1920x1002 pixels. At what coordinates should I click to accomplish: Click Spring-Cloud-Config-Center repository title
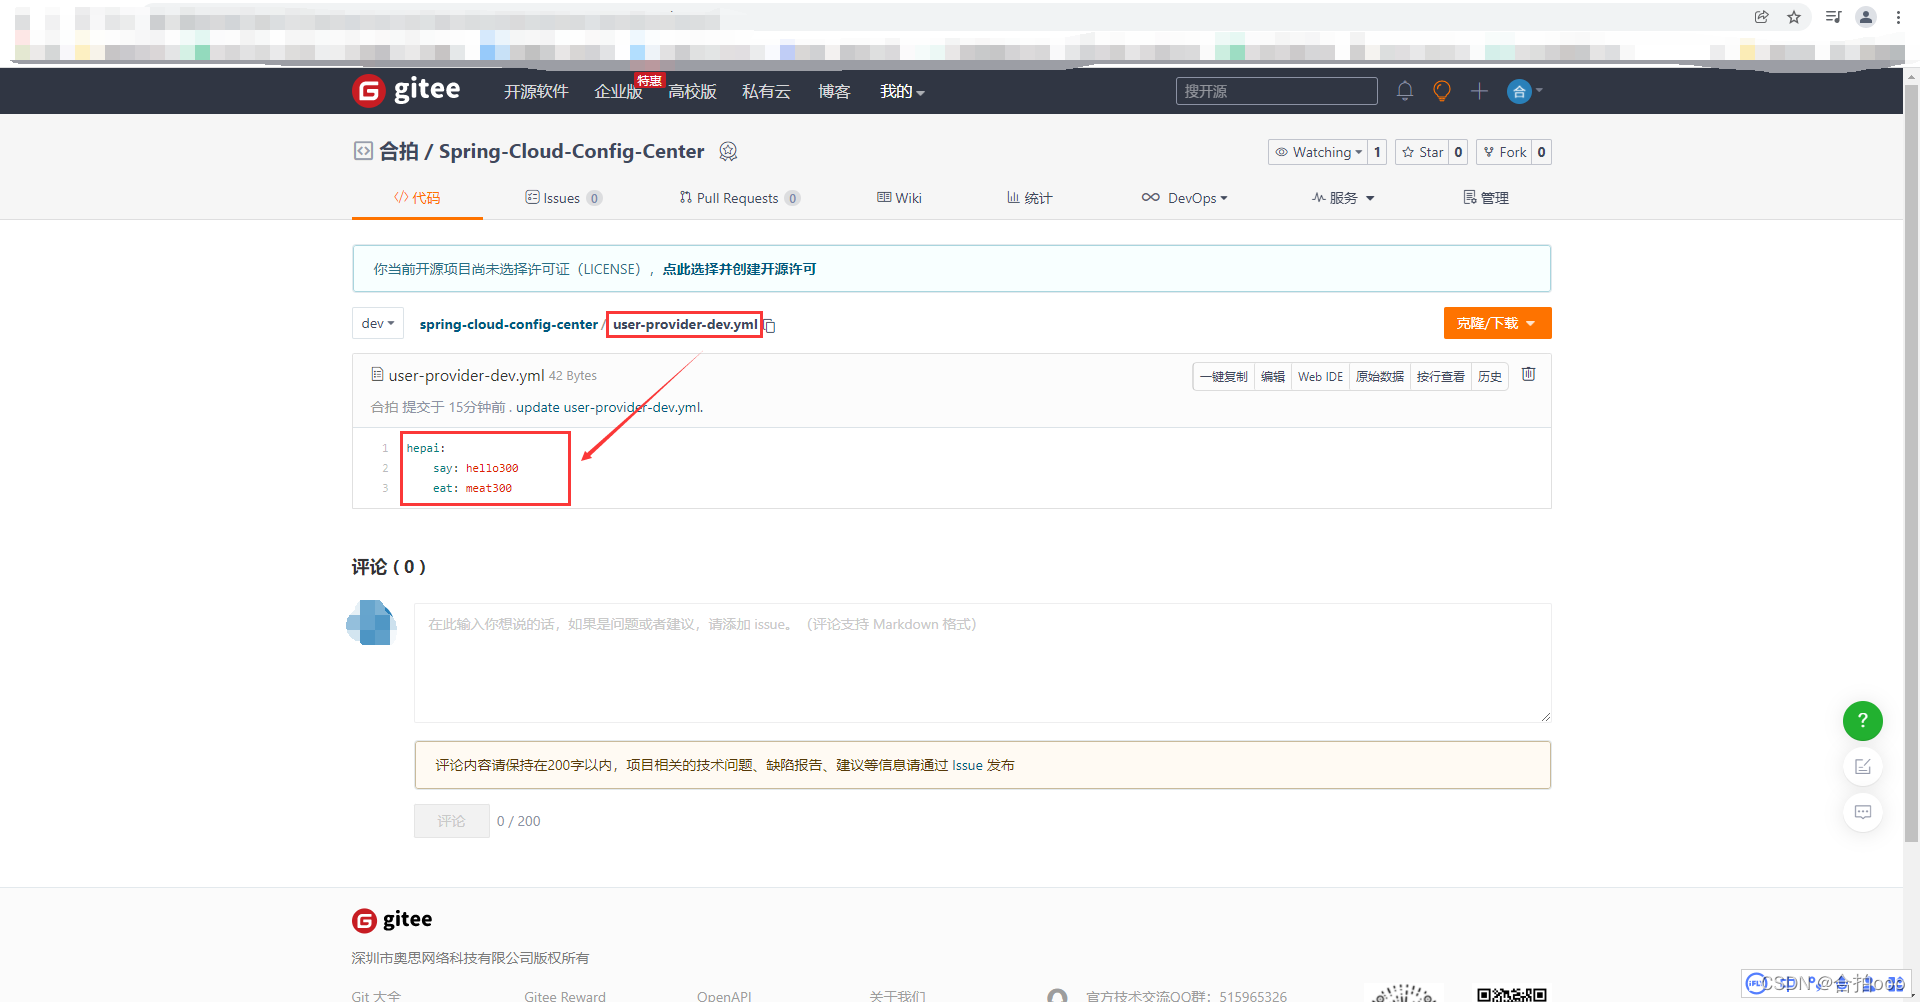pos(571,151)
